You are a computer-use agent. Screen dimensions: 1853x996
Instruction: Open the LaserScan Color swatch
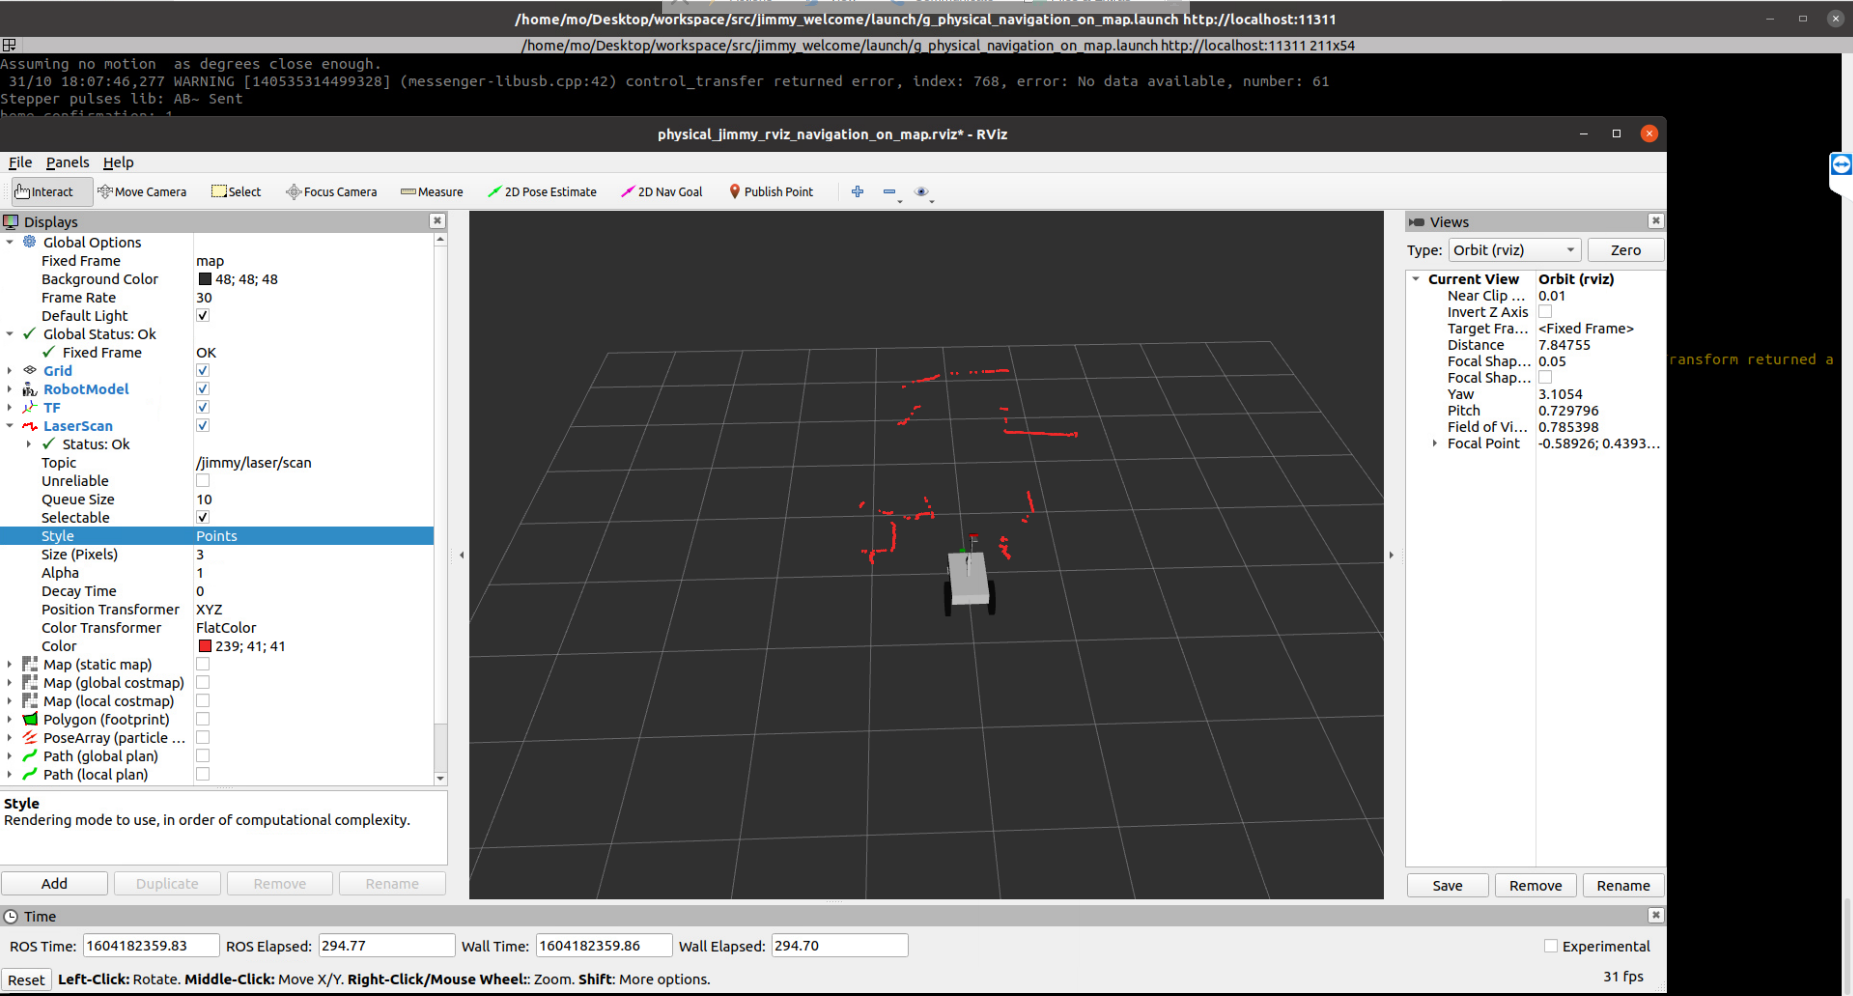205,647
